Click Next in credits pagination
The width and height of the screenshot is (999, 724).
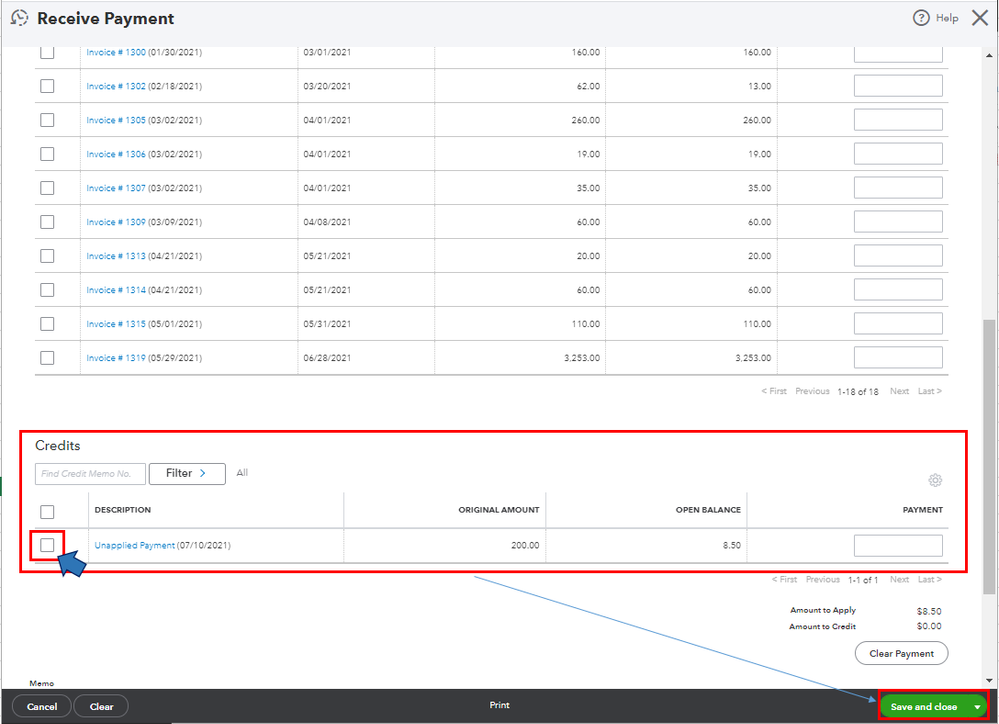point(899,579)
